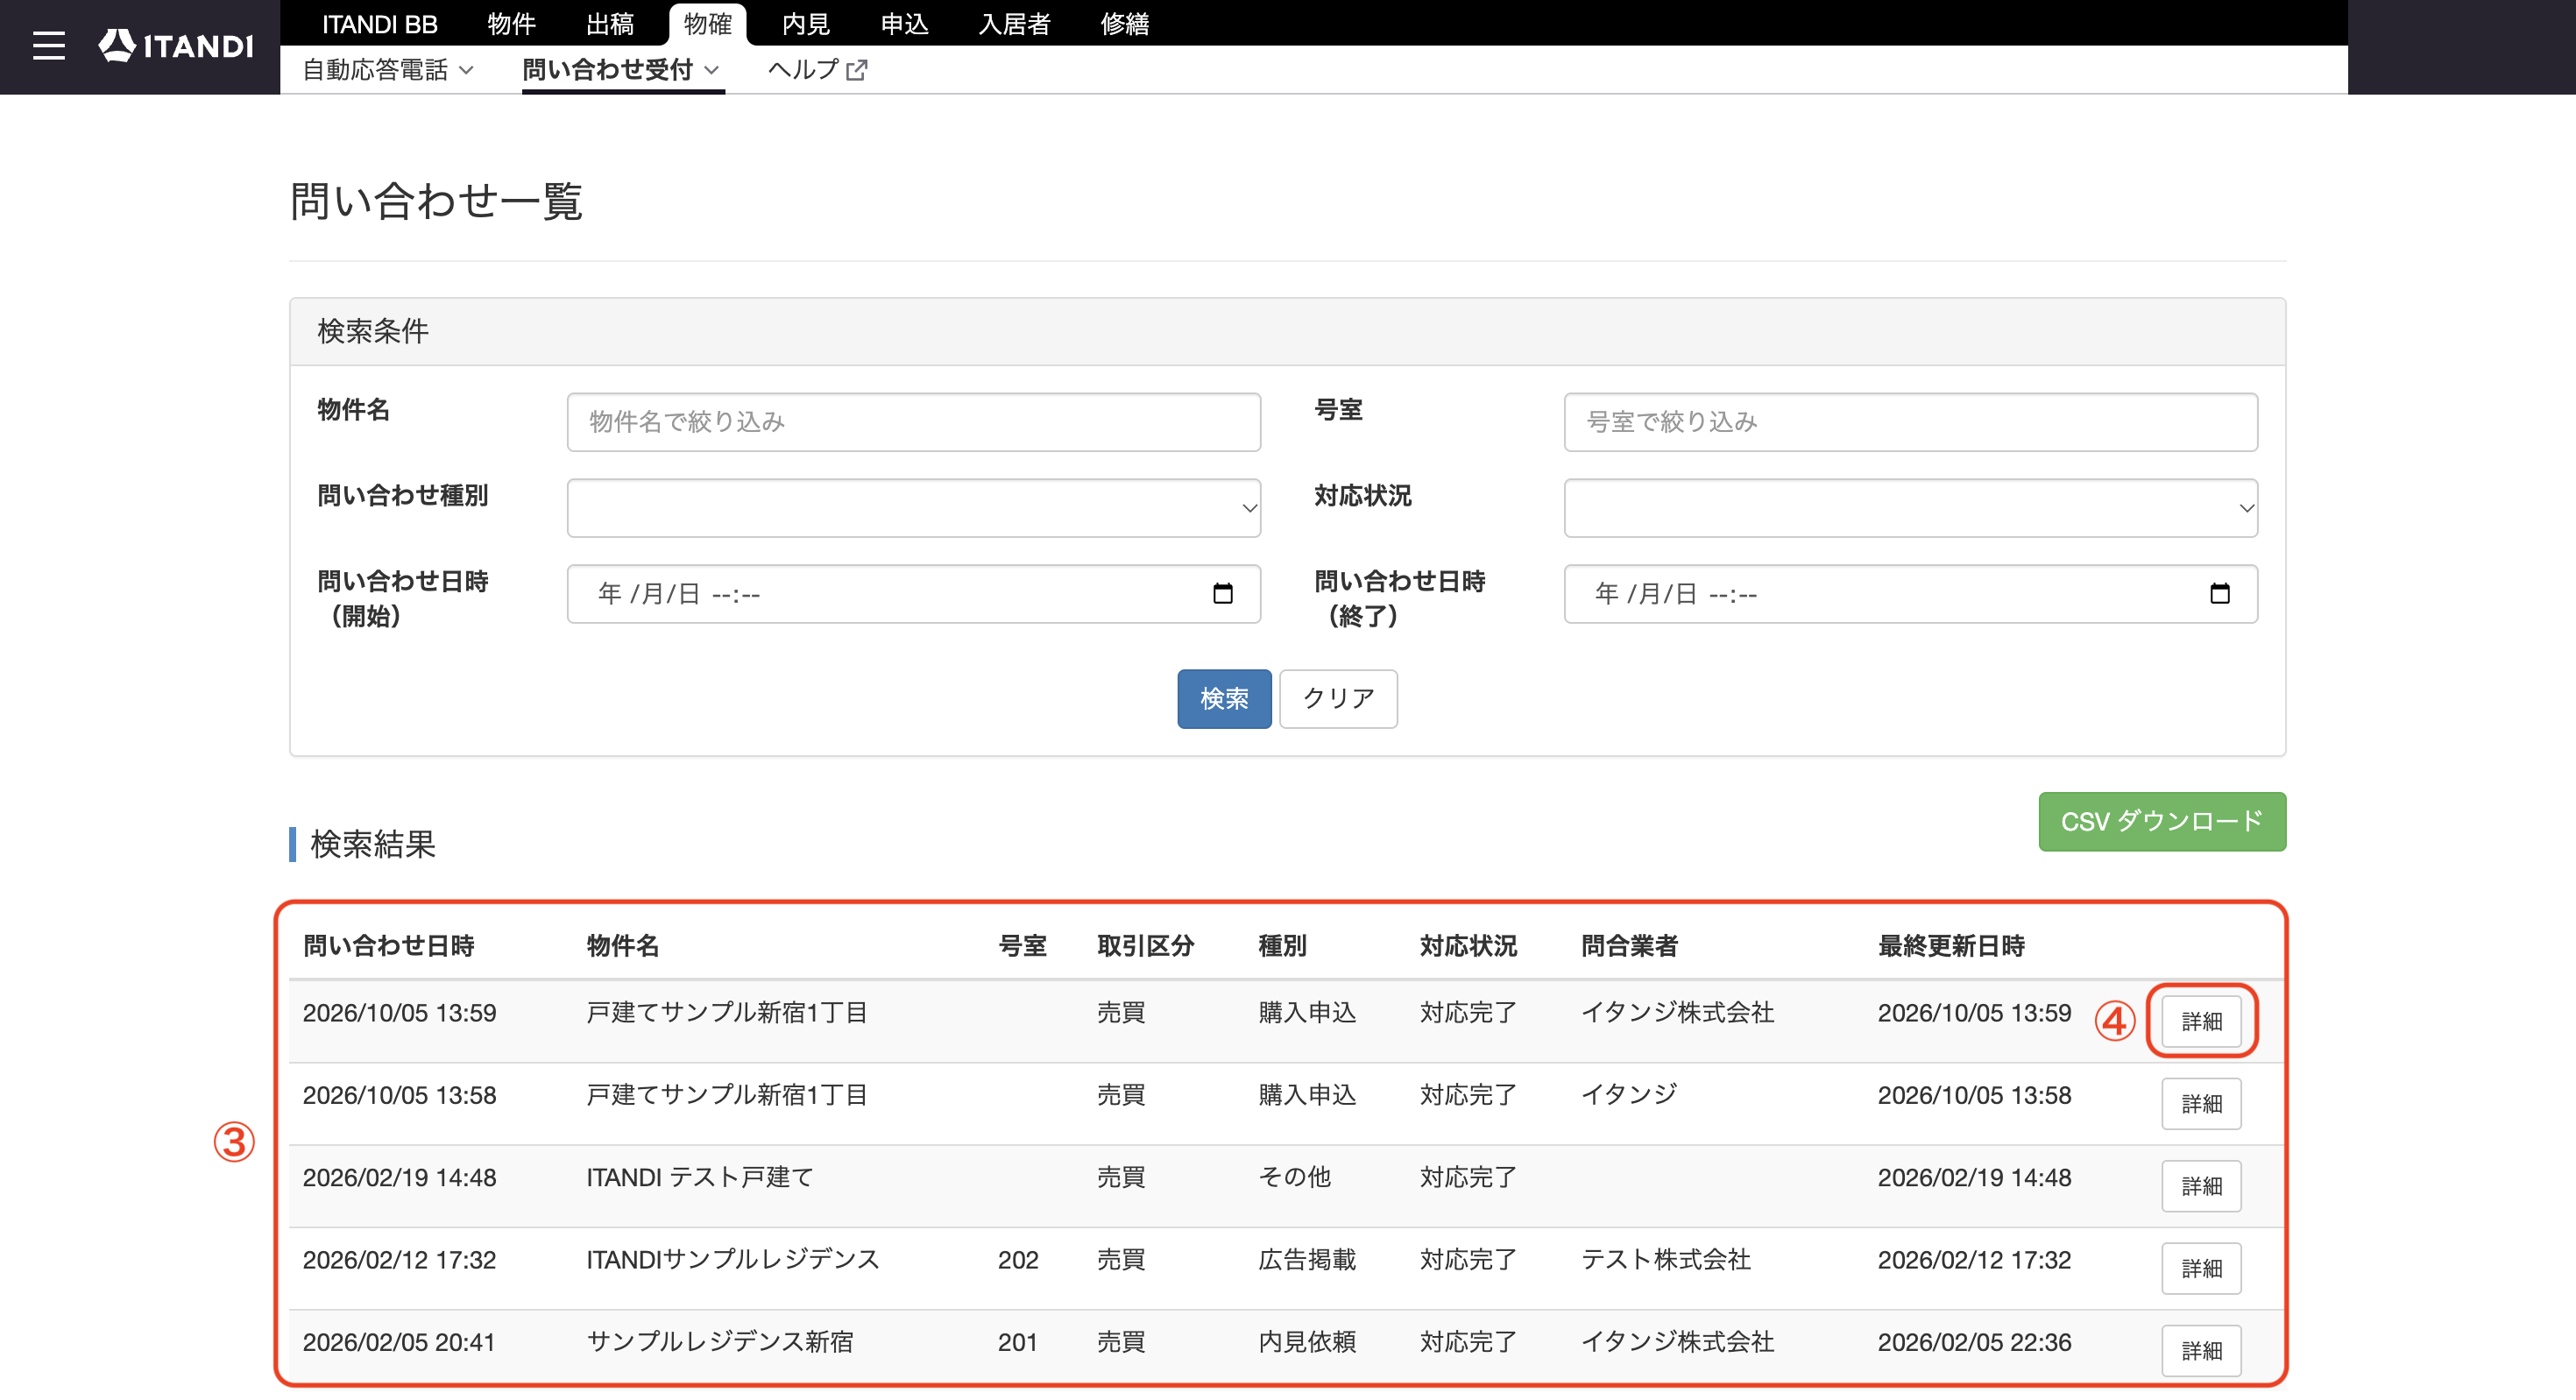This screenshot has height=1400, width=2576.
Task: Select the 内見依頼 cell
Action: [x=1307, y=1342]
